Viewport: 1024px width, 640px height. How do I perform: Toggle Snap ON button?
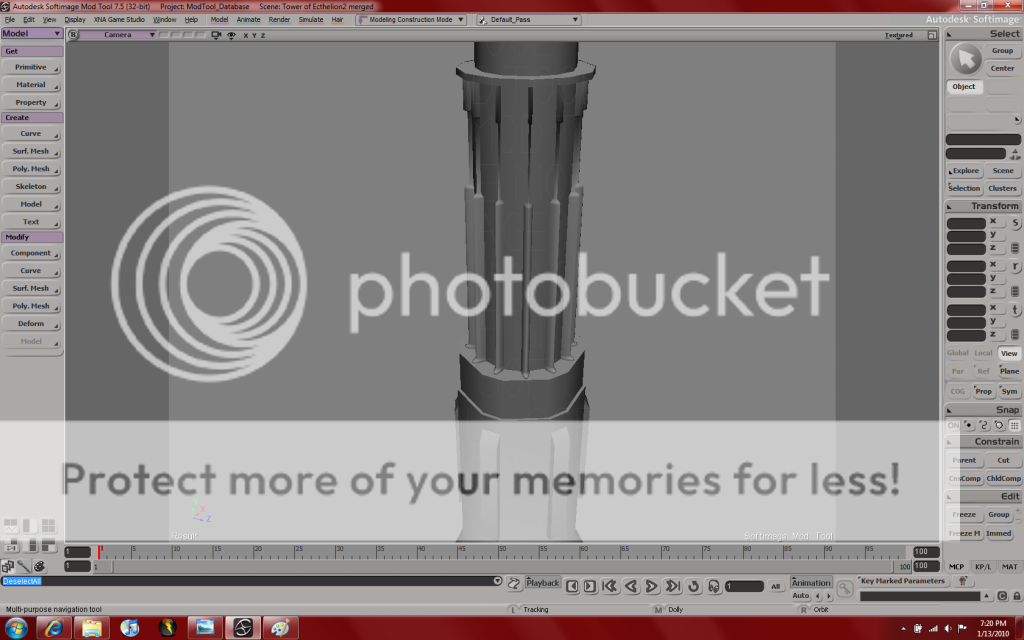coord(953,425)
